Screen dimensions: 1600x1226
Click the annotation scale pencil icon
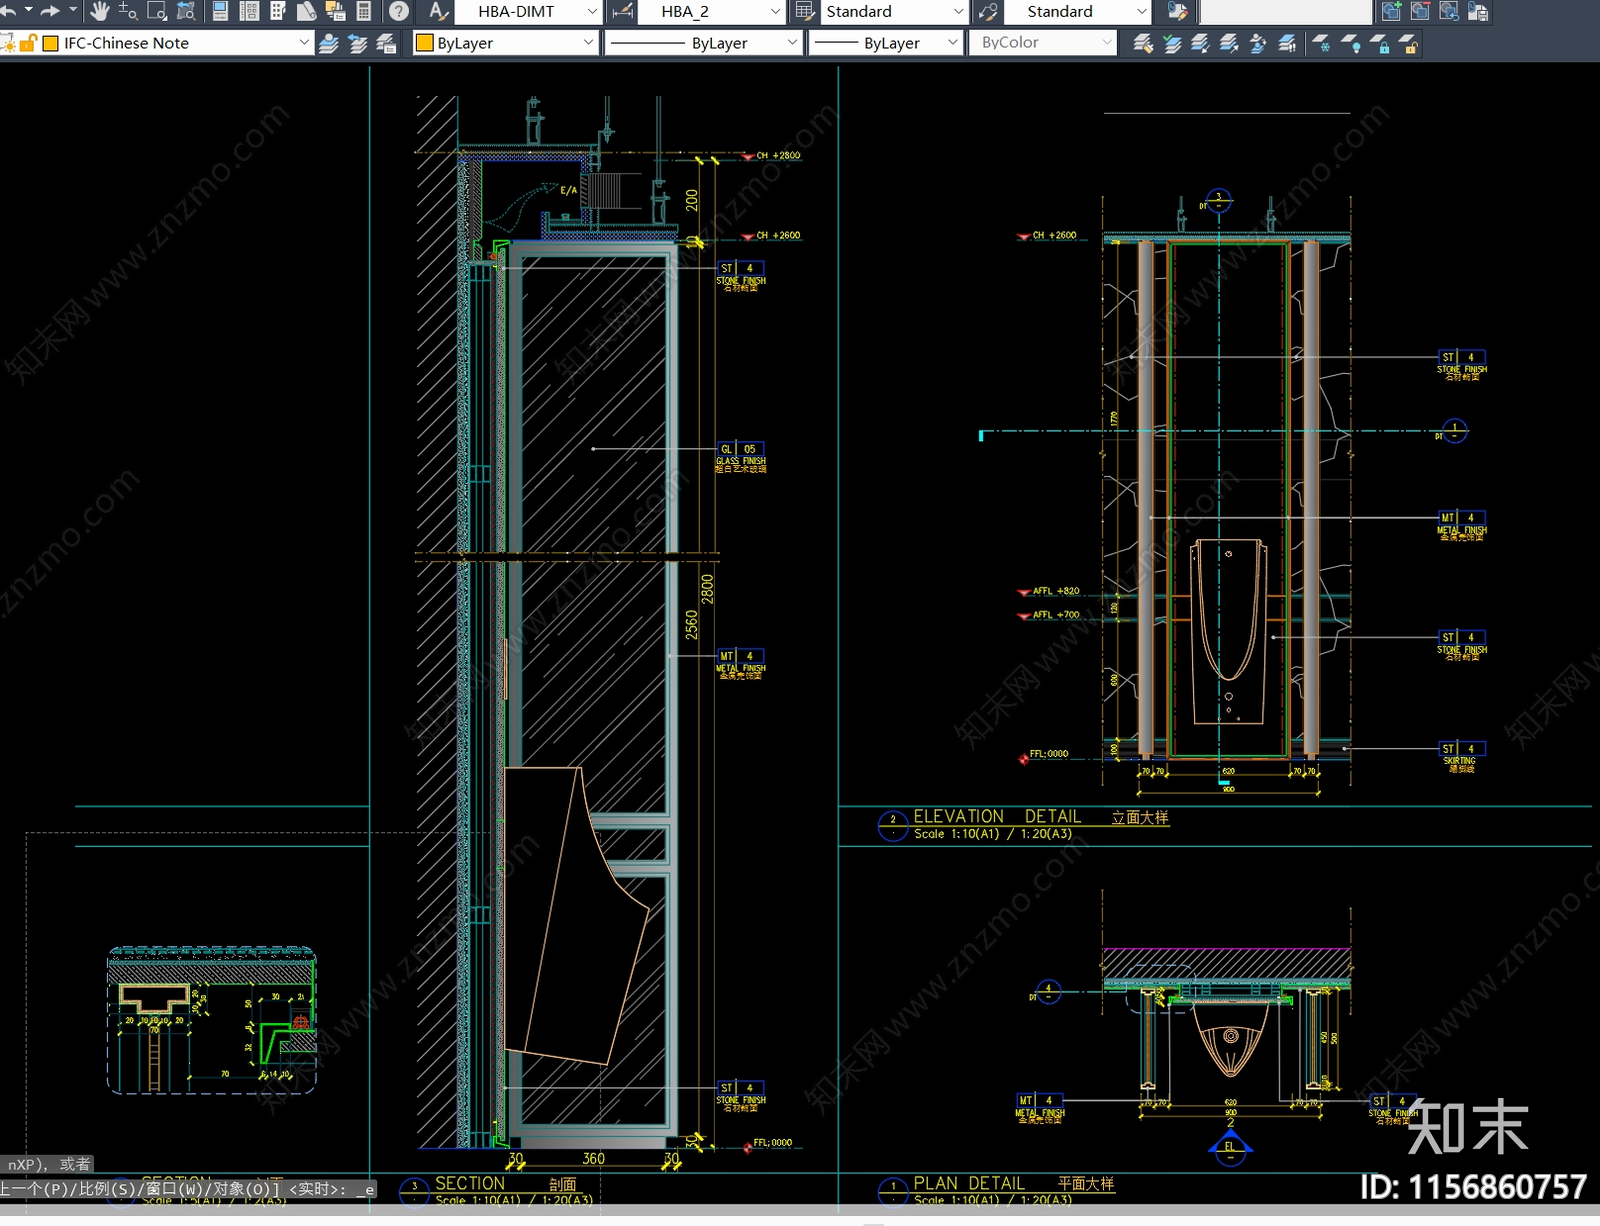click(x=1178, y=11)
